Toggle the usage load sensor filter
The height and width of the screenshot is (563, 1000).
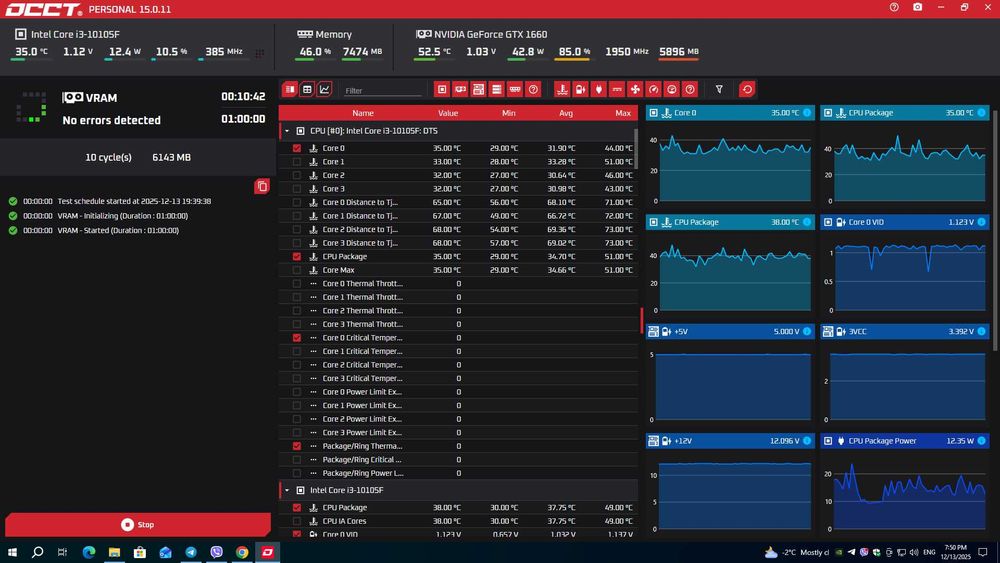click(672, 89)
